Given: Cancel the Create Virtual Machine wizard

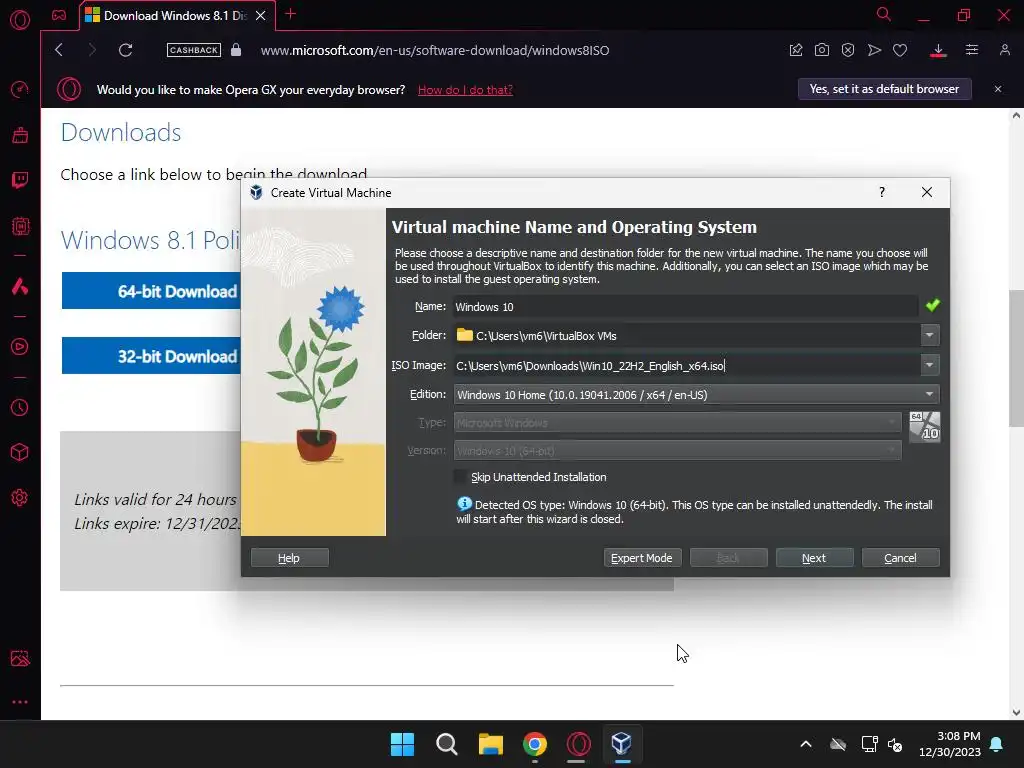Looking at the screenshot, I should pyautogui.click(x=901, y=558).
